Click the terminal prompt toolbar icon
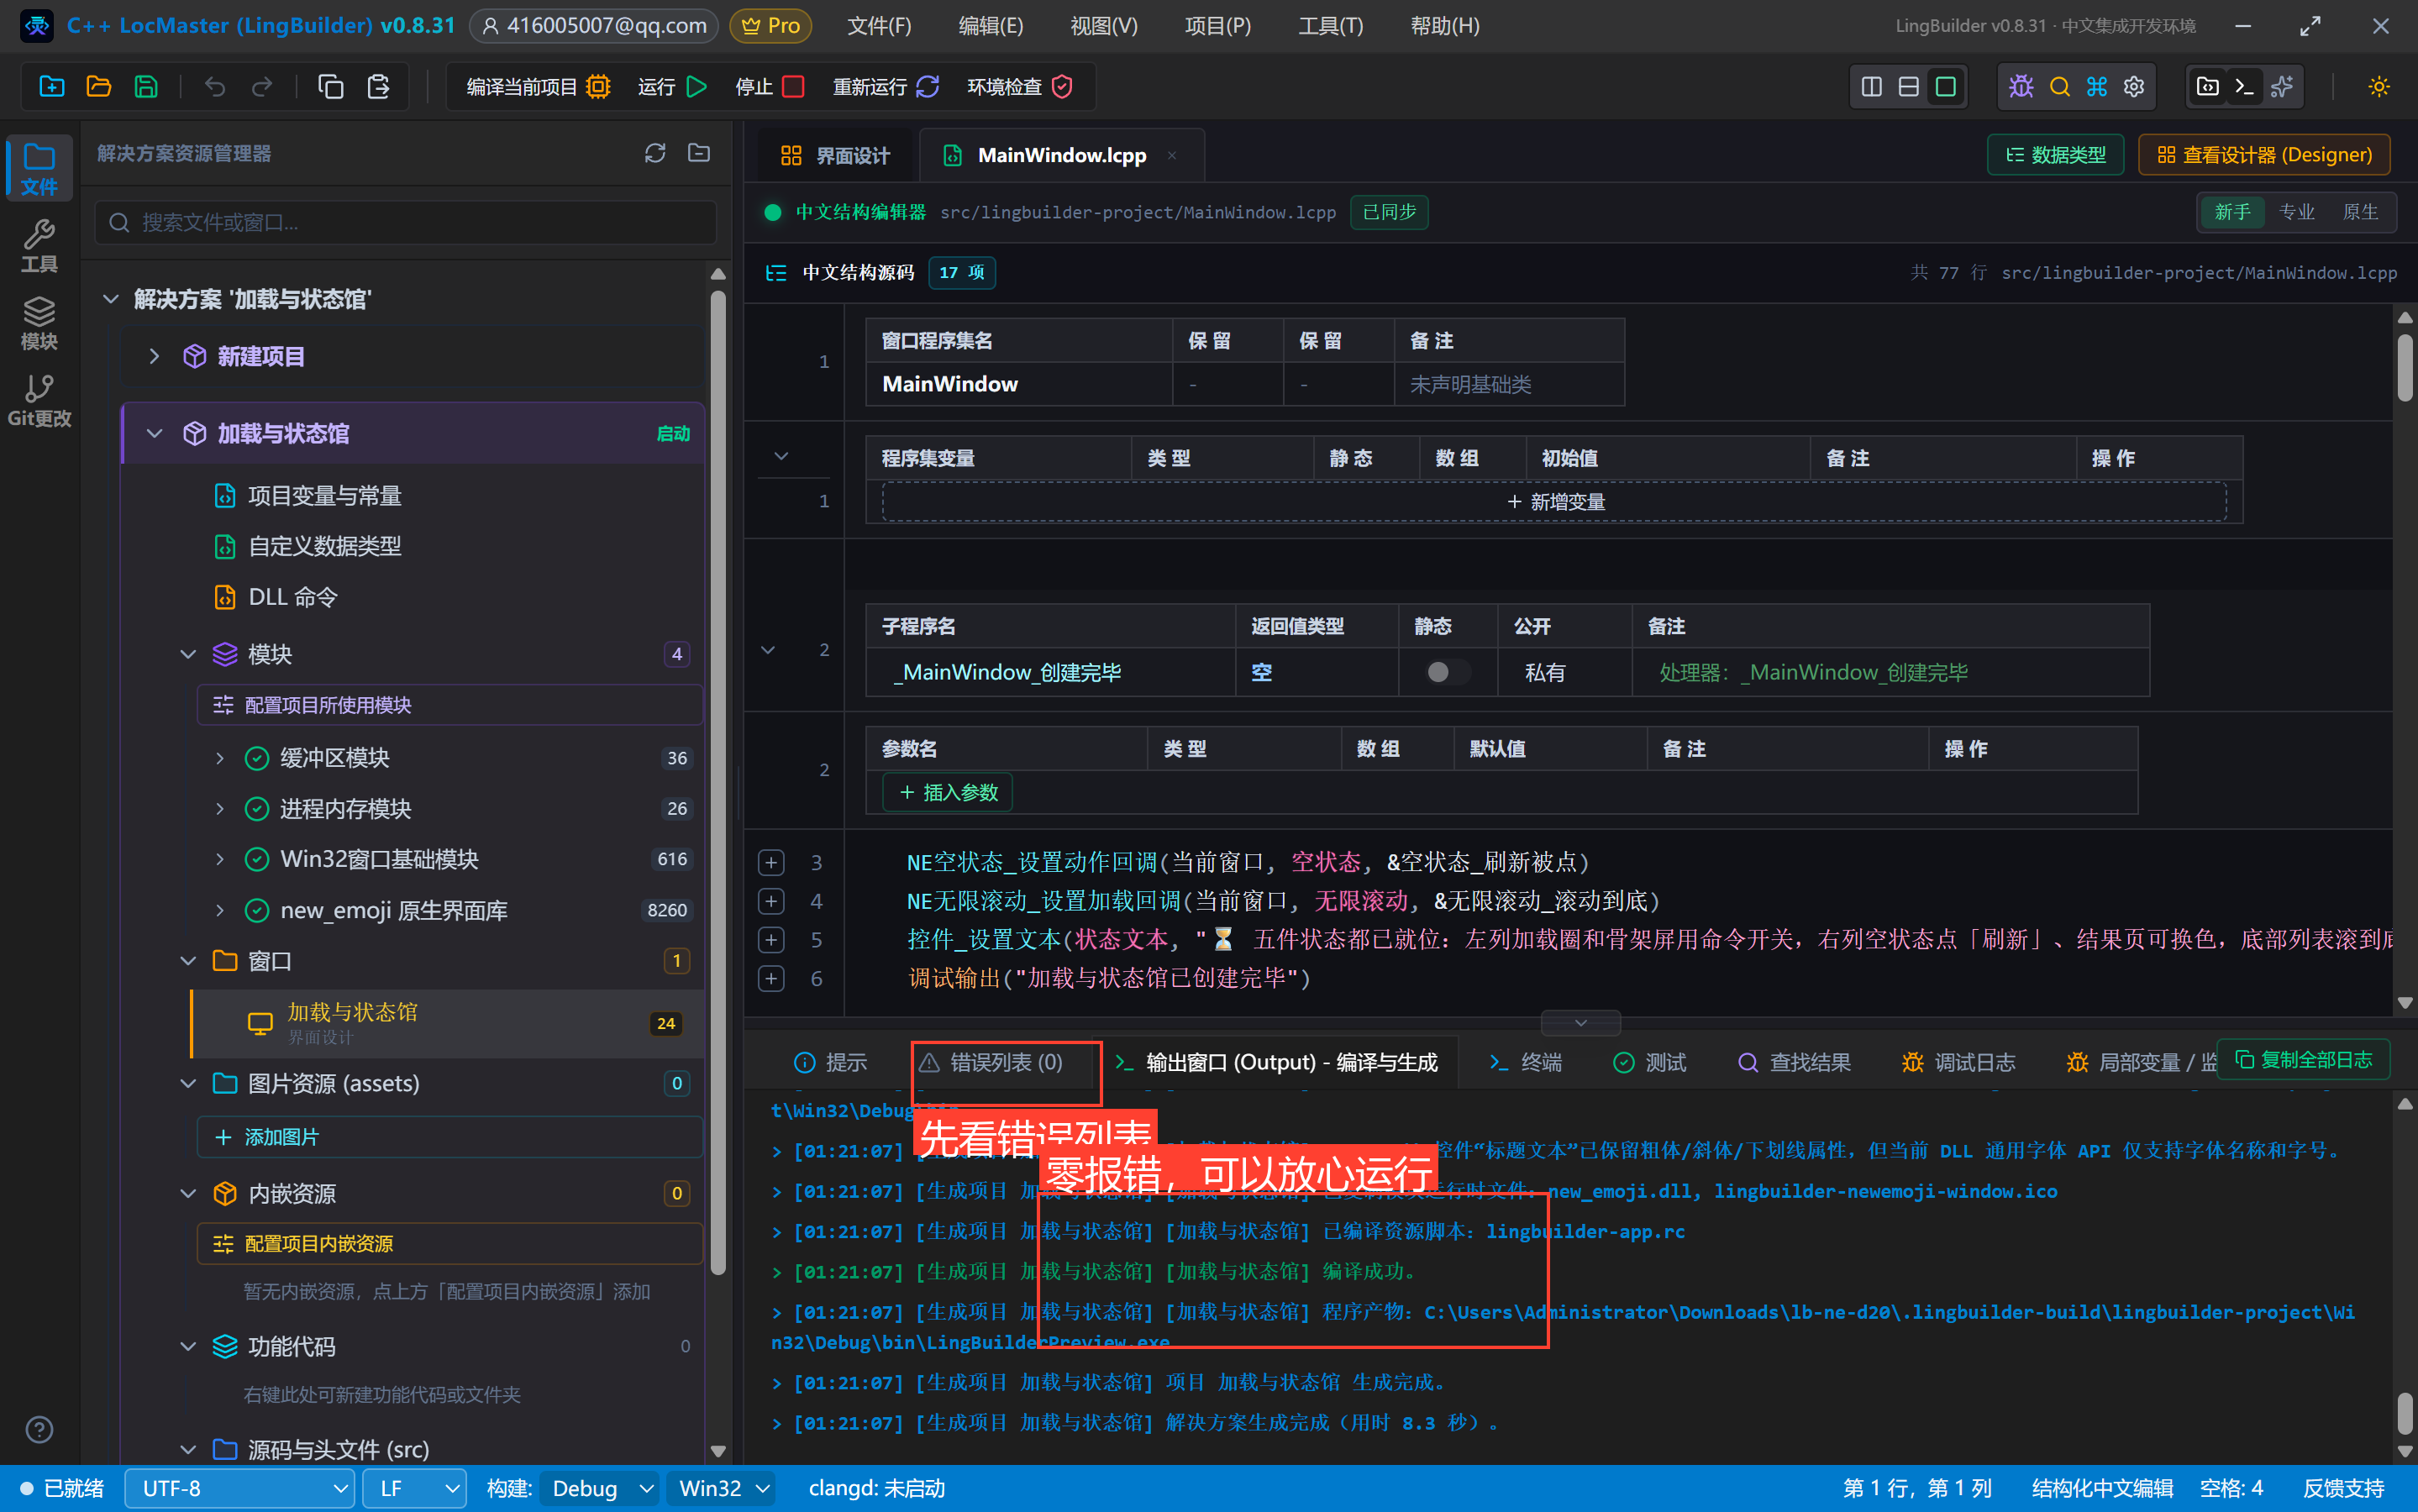The height and width of the screenshot is (1512, 2418). tap(2245, 87)
